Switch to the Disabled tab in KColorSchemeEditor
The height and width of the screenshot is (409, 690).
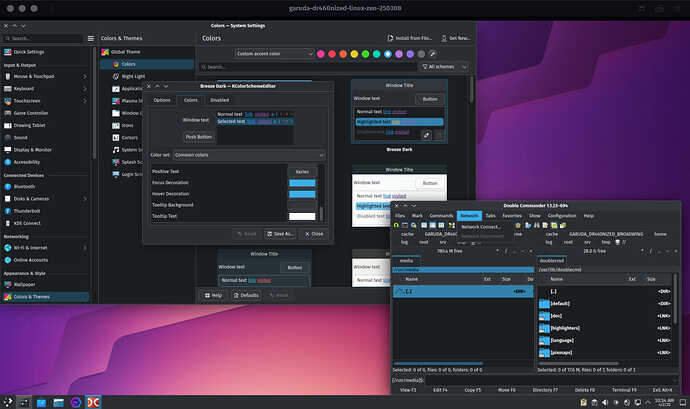[x=219, y=100]
